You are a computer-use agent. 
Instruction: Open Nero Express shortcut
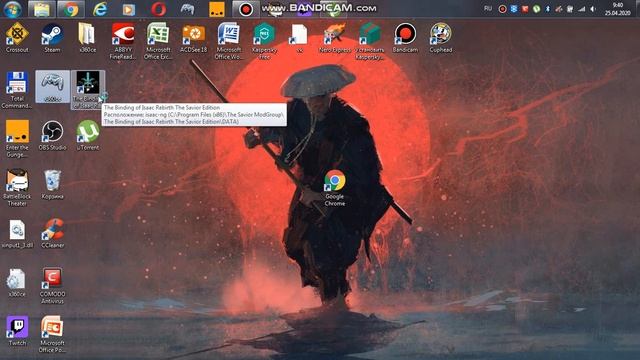pyautogui.click(x=335, y=38)
